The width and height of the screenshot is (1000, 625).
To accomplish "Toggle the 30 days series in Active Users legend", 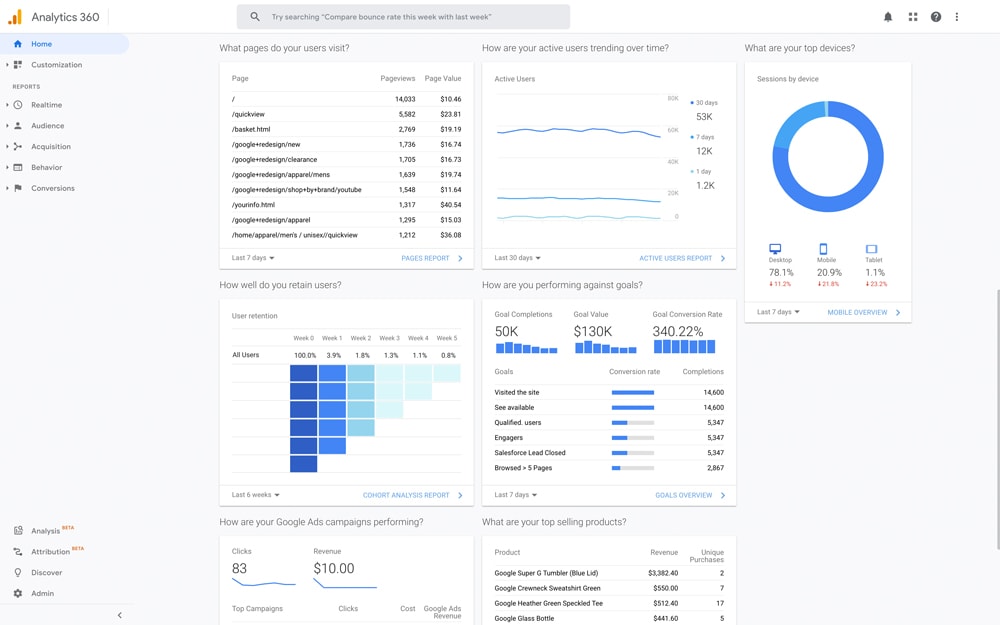I will pos(709,101).
